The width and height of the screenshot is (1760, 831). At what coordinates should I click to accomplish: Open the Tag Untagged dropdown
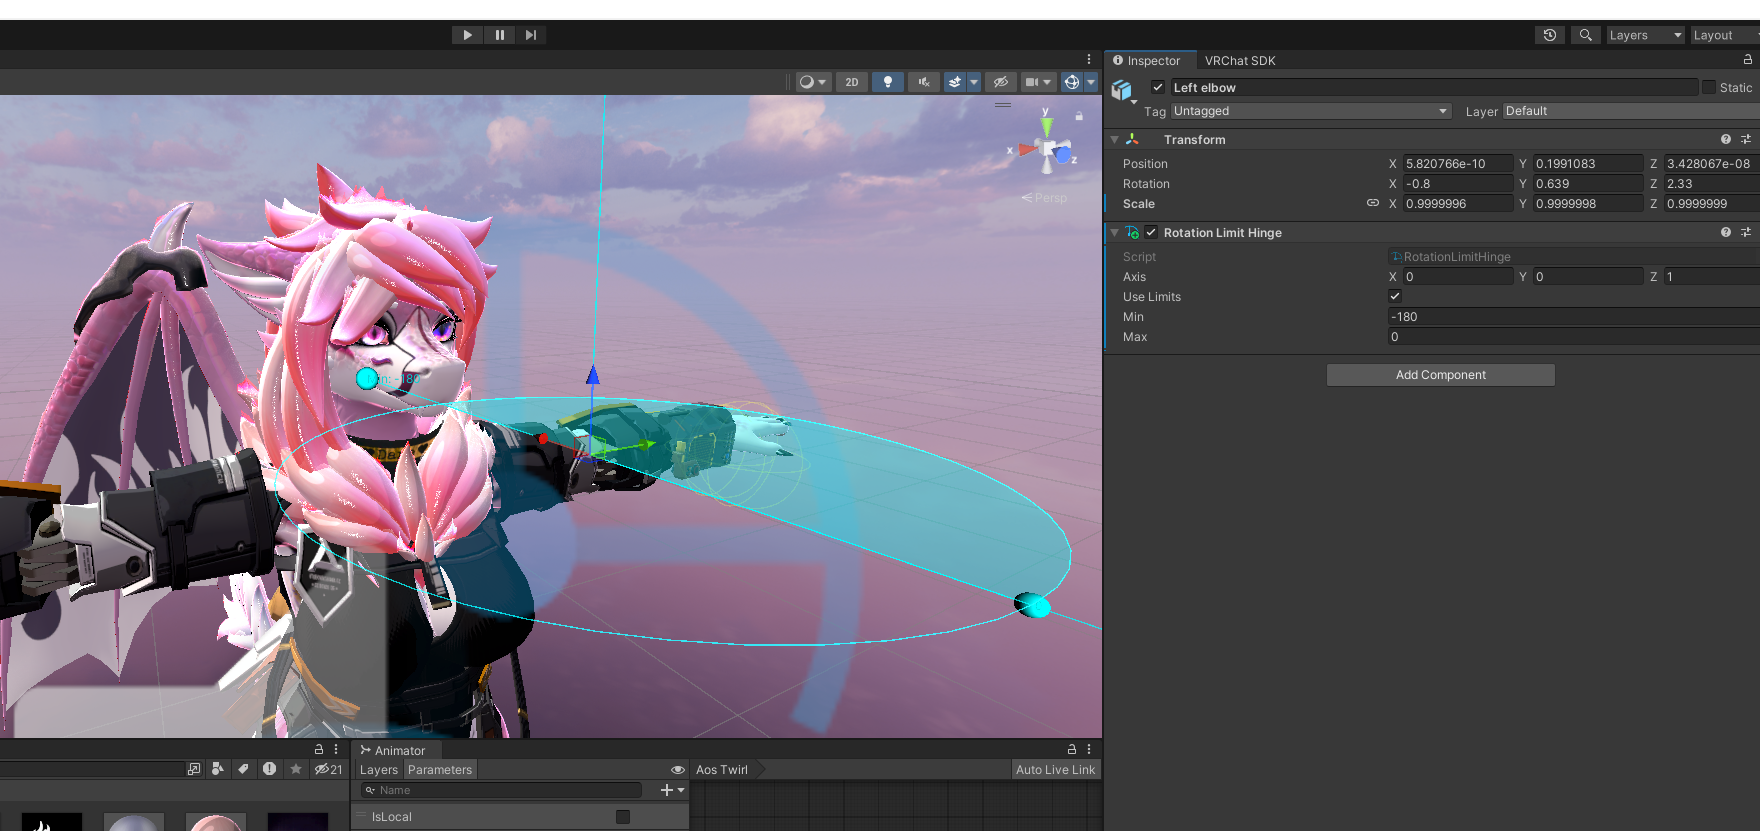click(x=1311, y=111)
